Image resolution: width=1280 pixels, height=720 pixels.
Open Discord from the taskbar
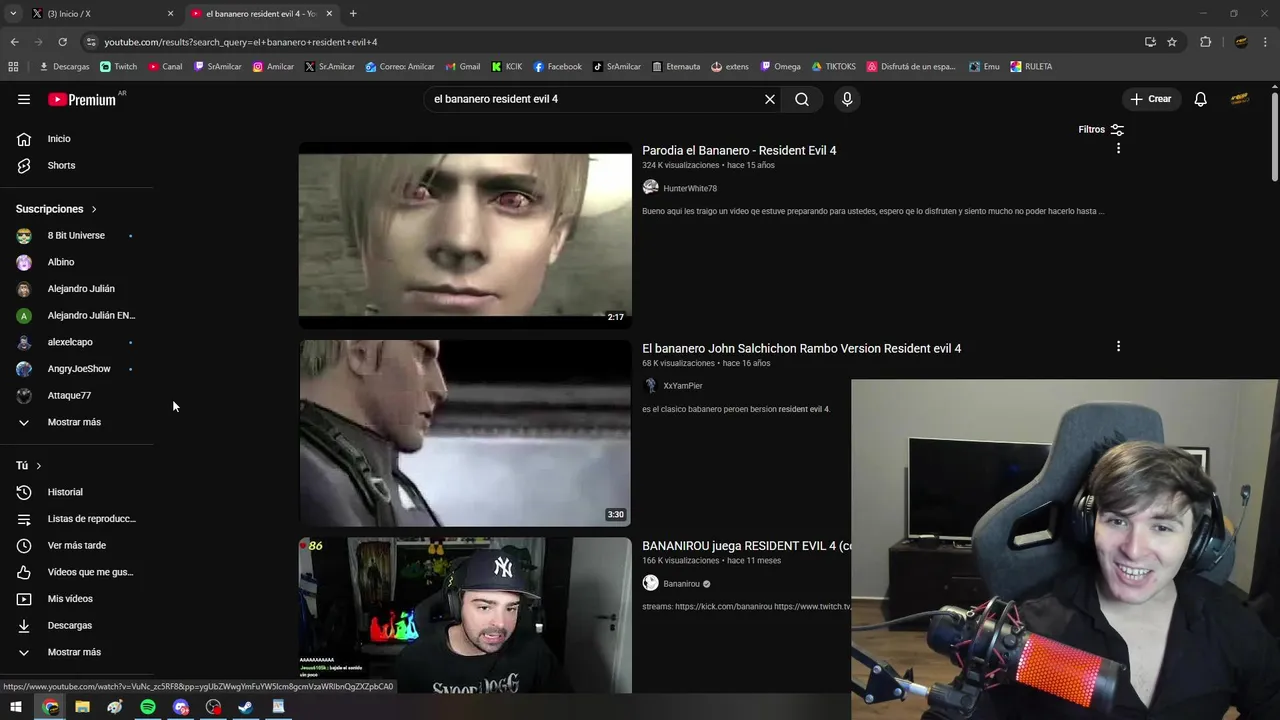(180, 707)
